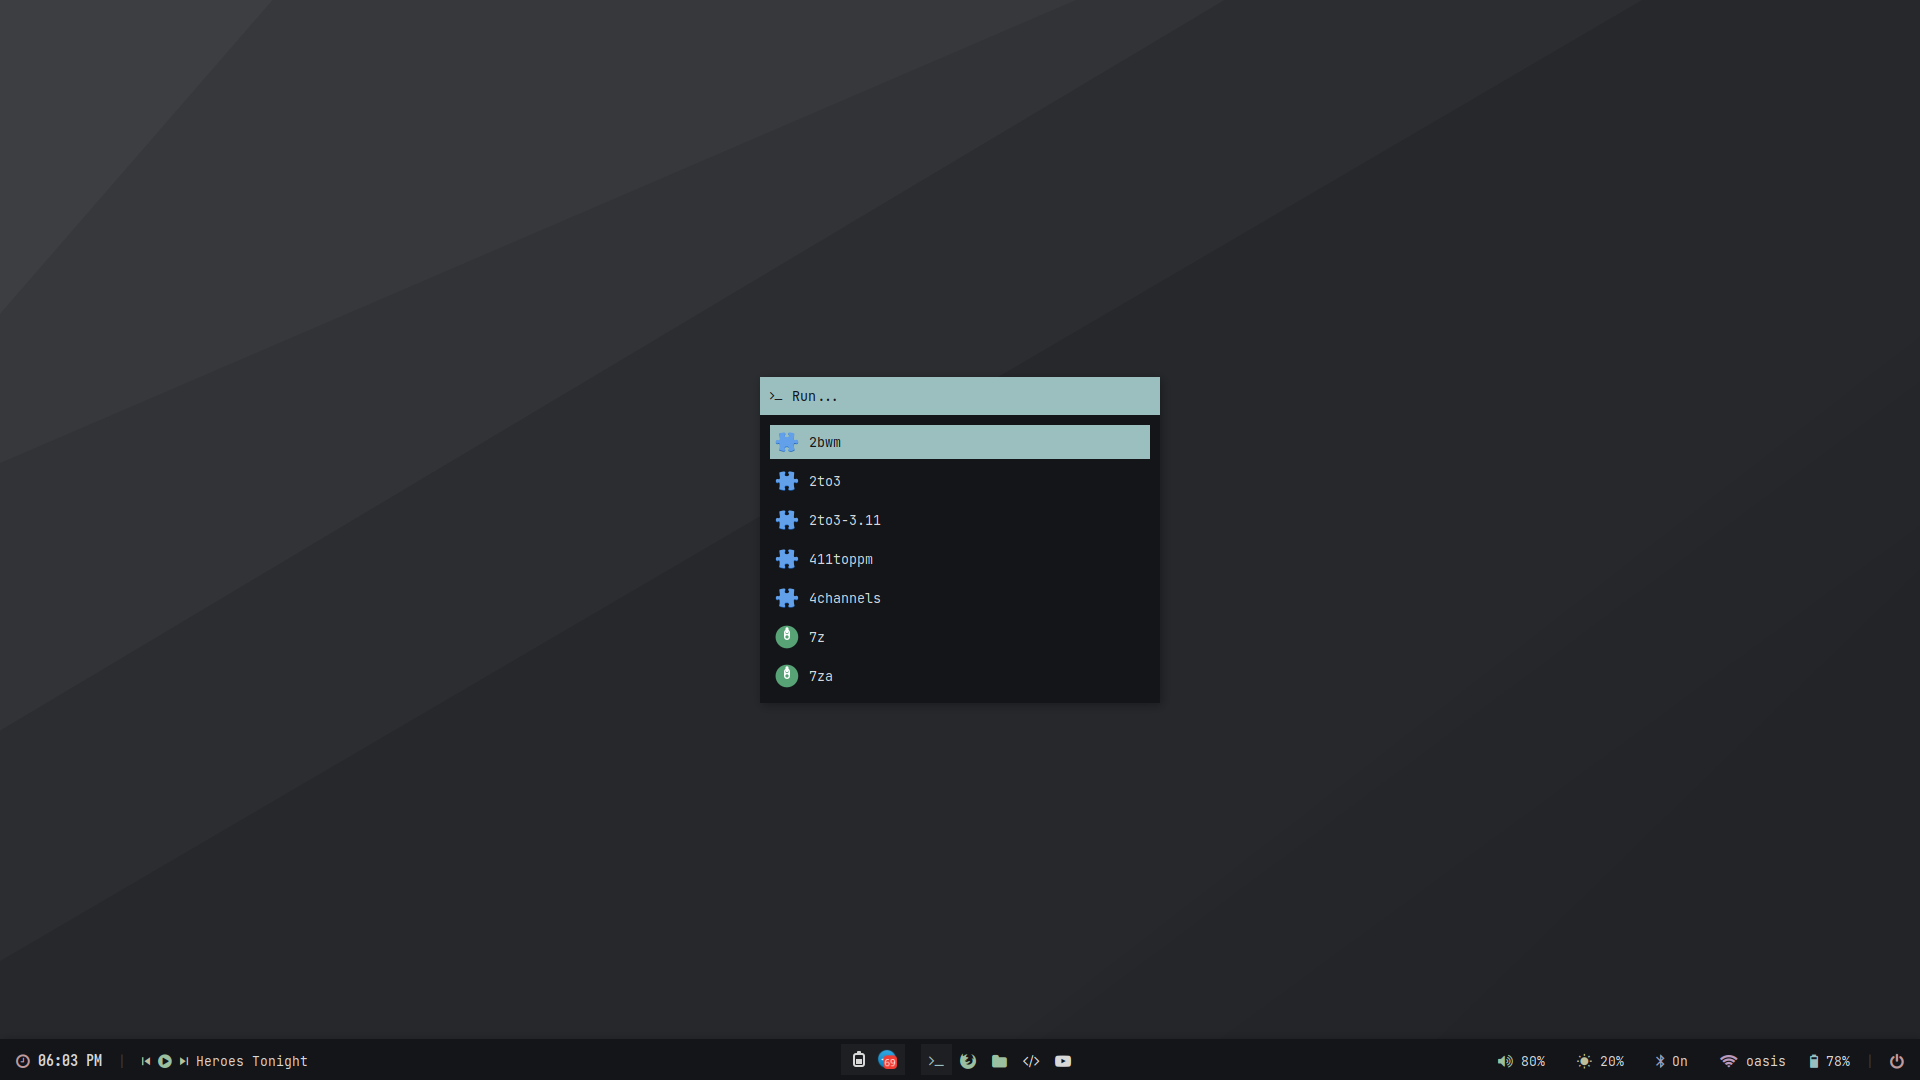Click the brightness 20% indicator
Viewport: 1920px width, 1080px height.
(x=1600, y=1061)
